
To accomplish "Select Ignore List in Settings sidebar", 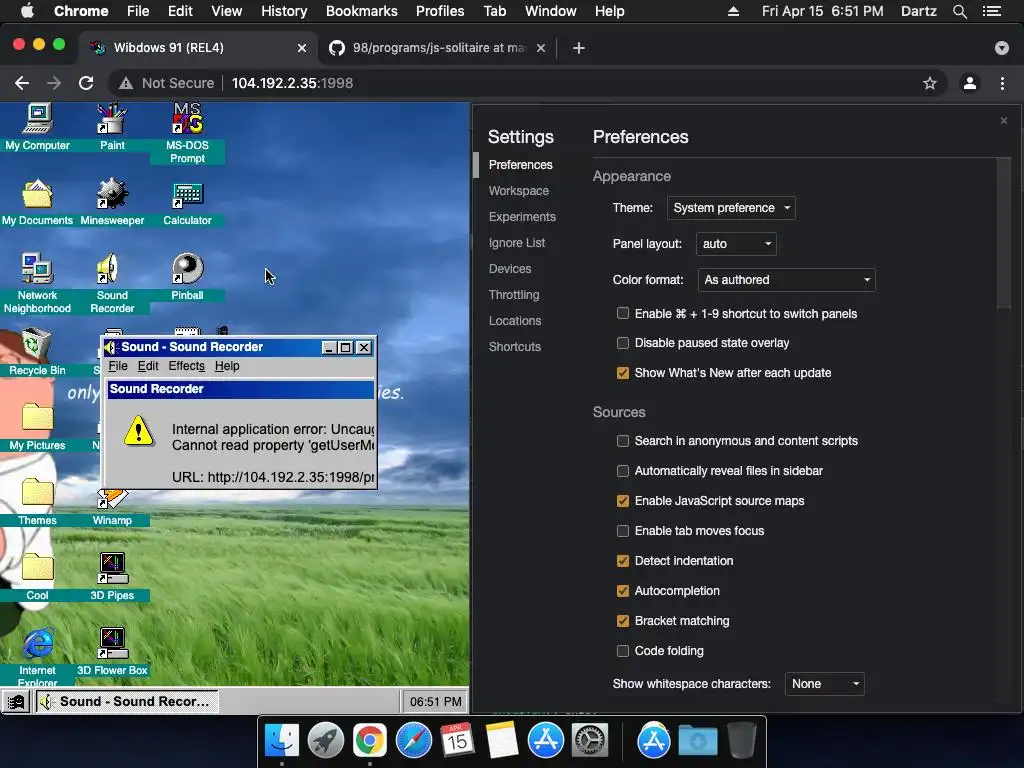I will (517, 243).
